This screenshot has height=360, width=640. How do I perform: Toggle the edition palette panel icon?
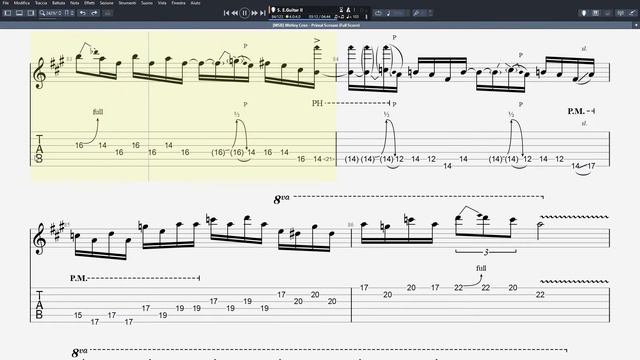7,13
